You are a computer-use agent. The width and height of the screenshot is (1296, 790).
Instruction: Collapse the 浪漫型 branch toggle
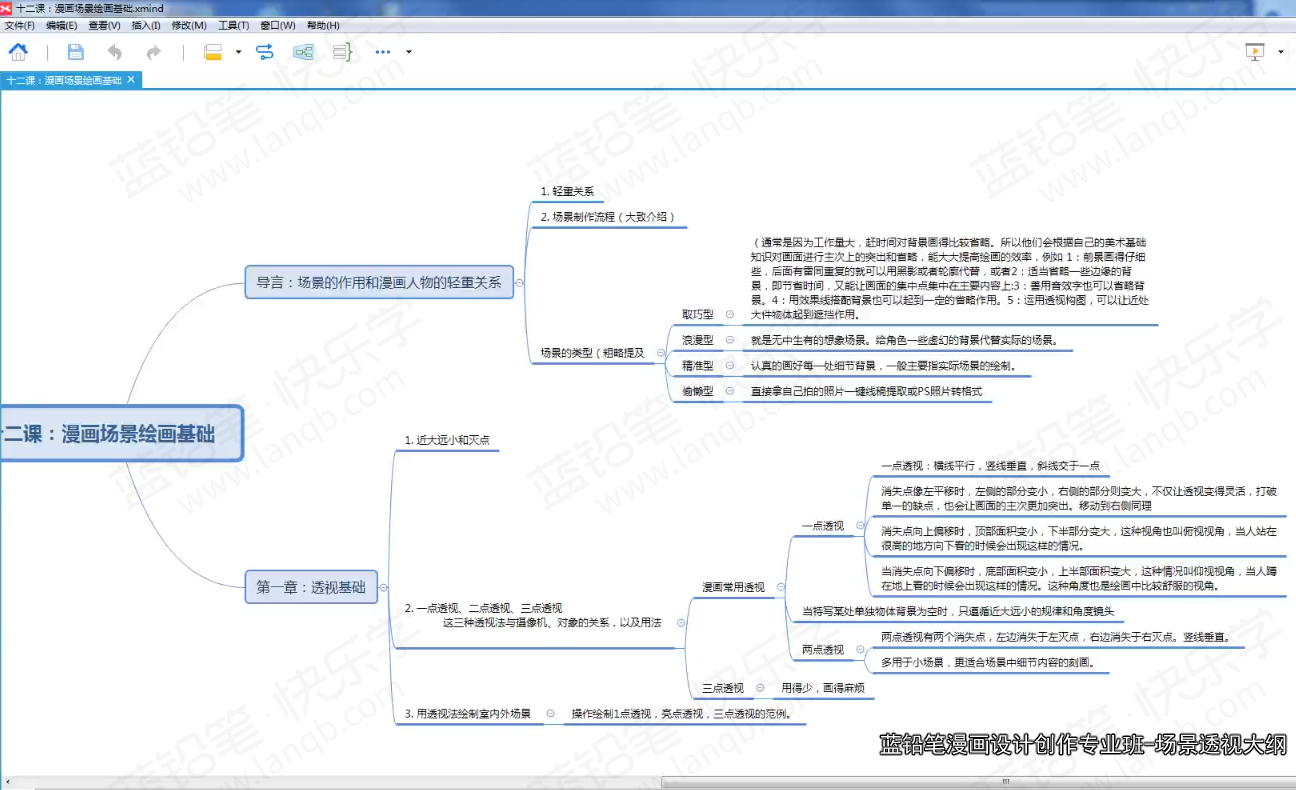(x=729, y=340)
